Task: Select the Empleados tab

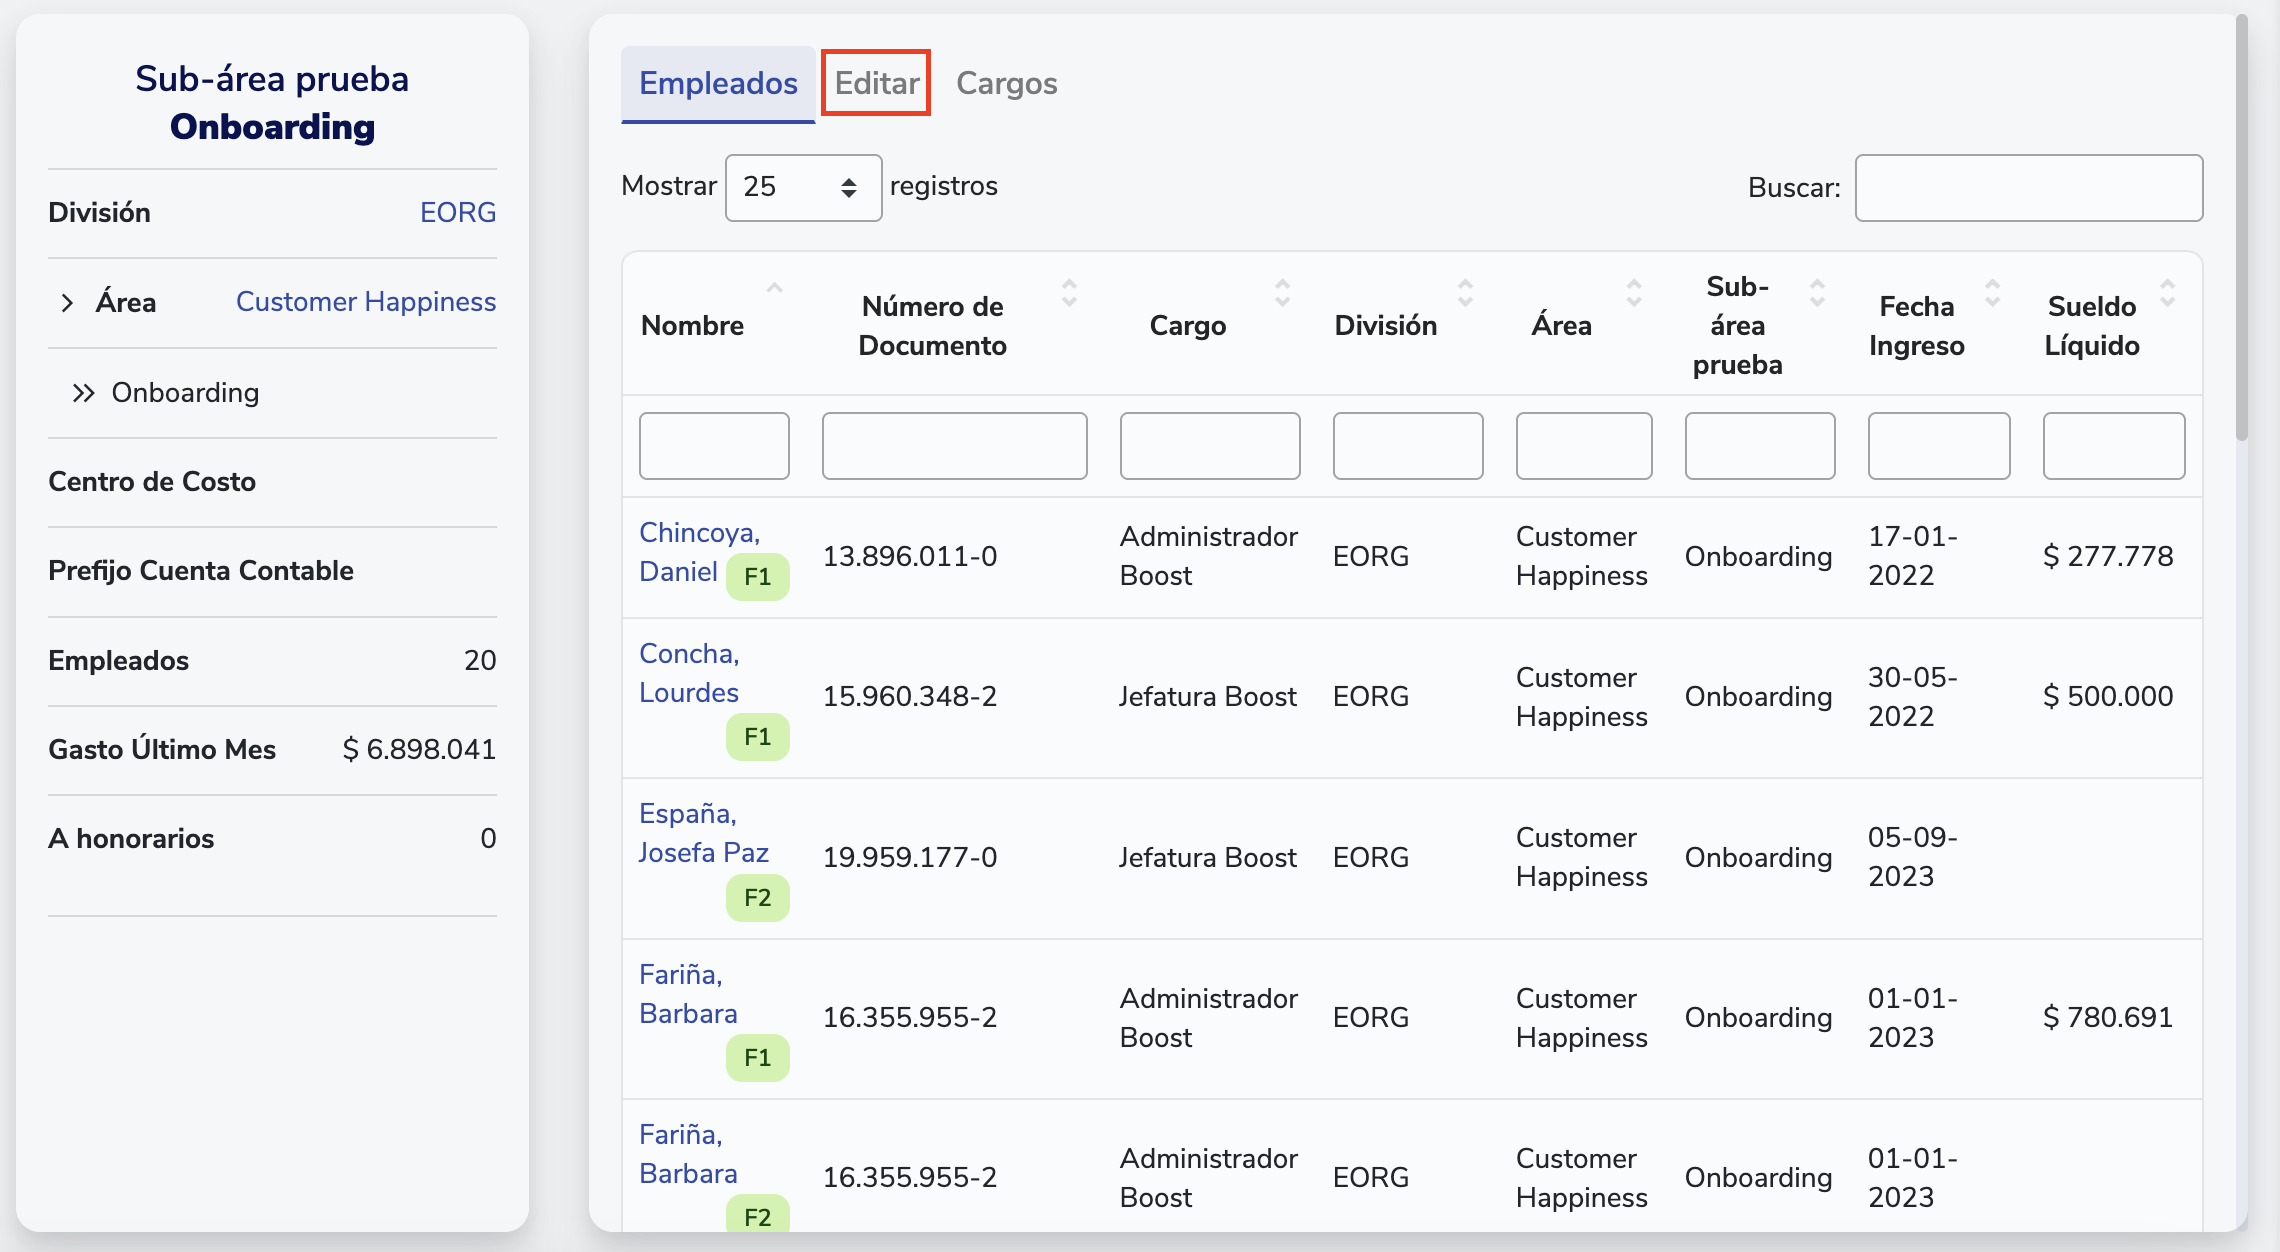Action: (x=718, y=83)
